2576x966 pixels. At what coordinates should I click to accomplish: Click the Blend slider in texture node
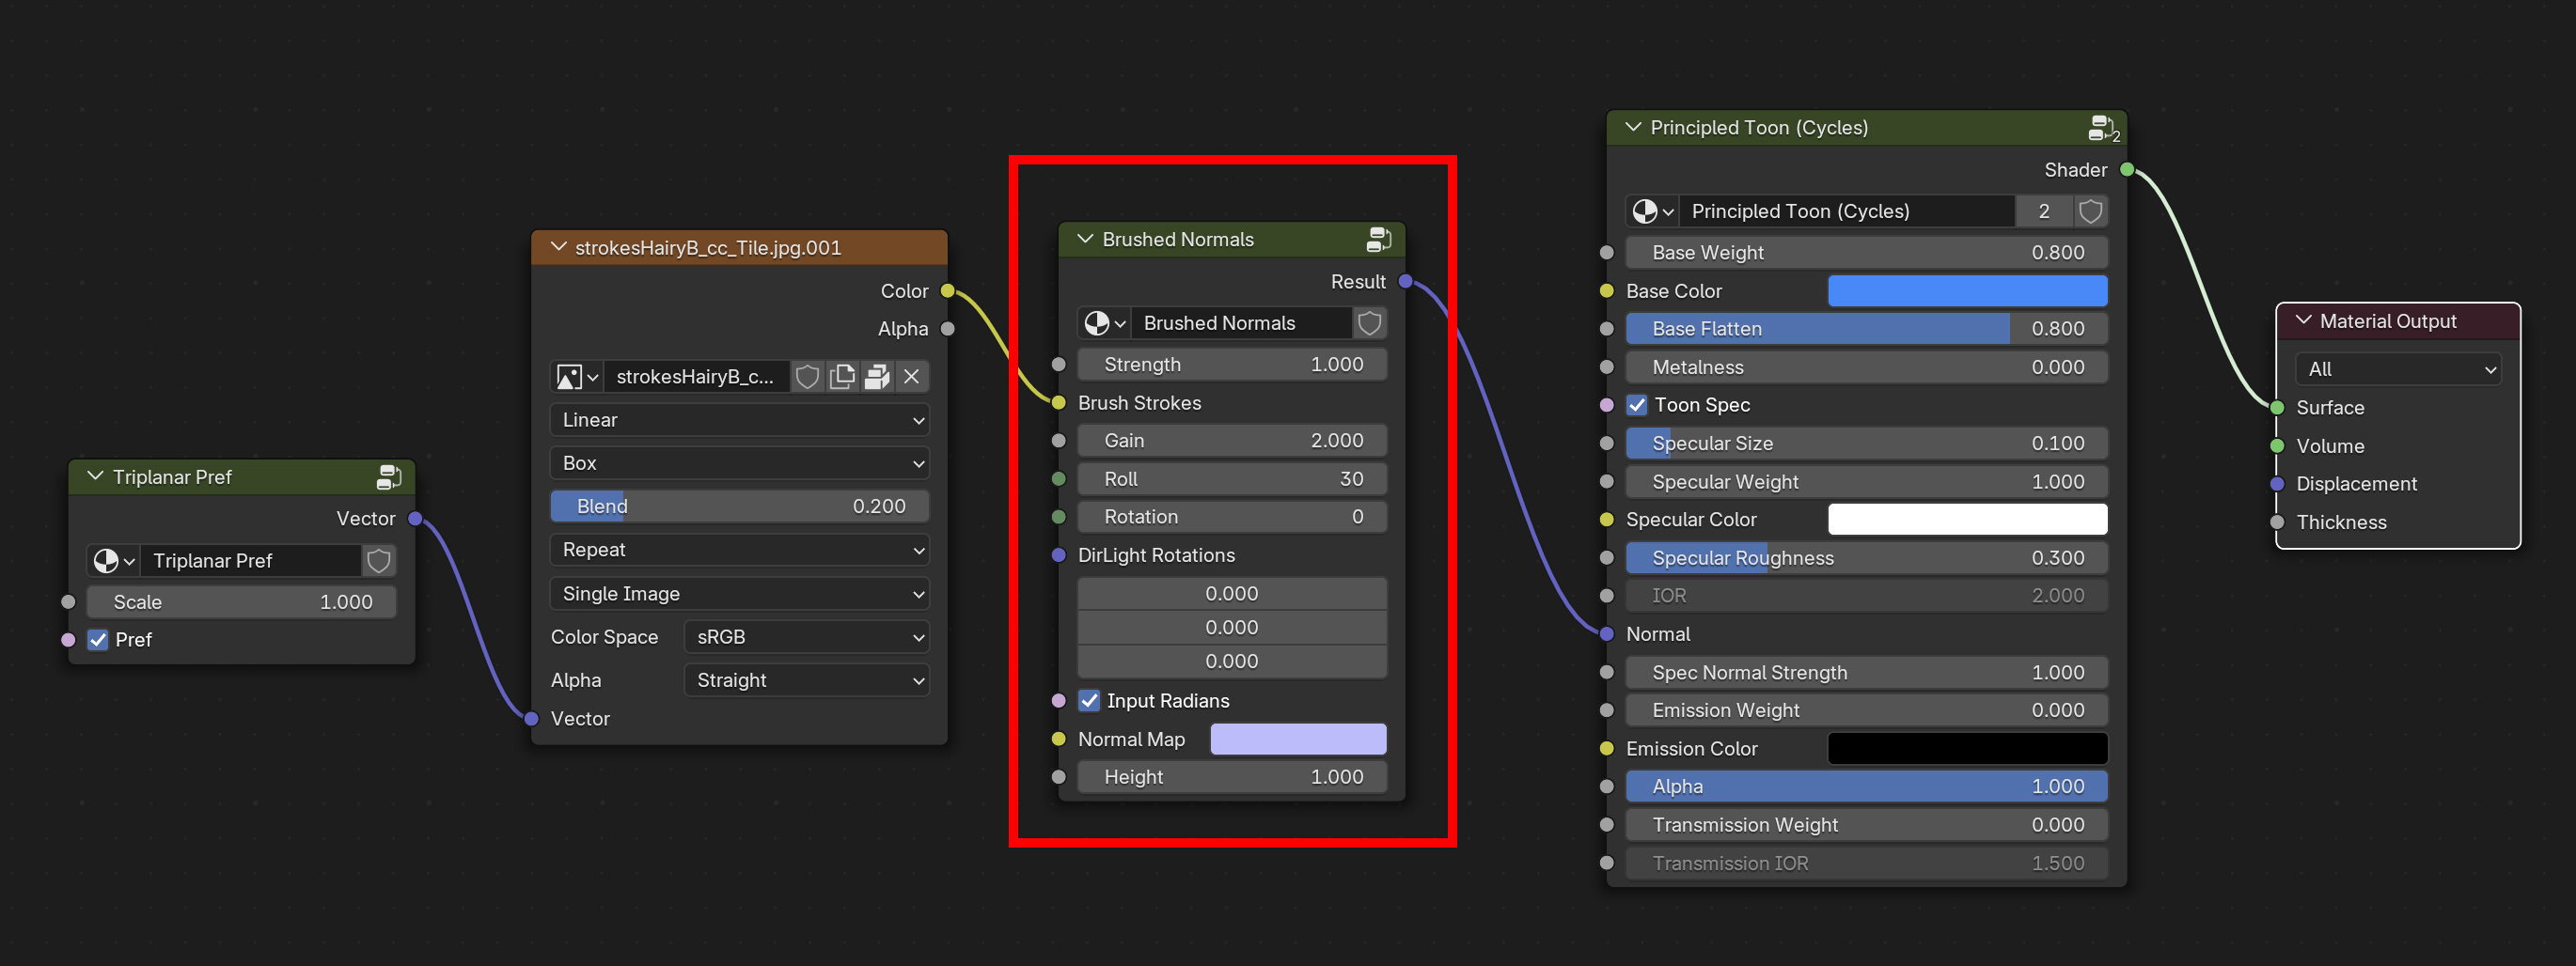(739, 506)
